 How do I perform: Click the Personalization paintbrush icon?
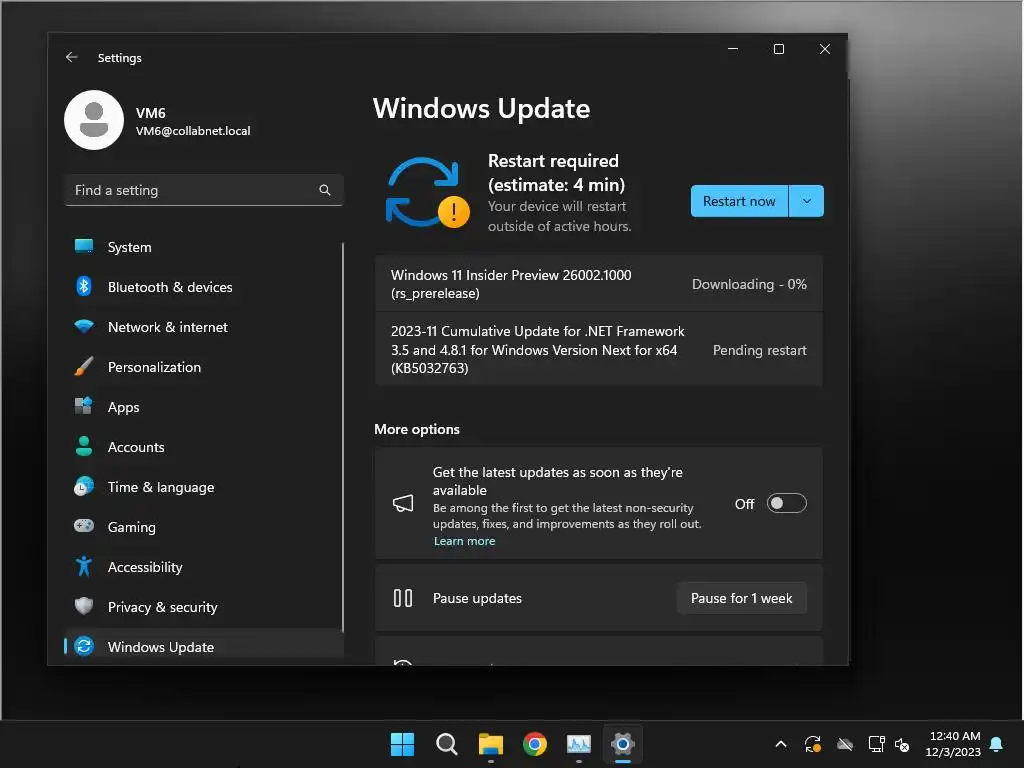pos(84,366)
